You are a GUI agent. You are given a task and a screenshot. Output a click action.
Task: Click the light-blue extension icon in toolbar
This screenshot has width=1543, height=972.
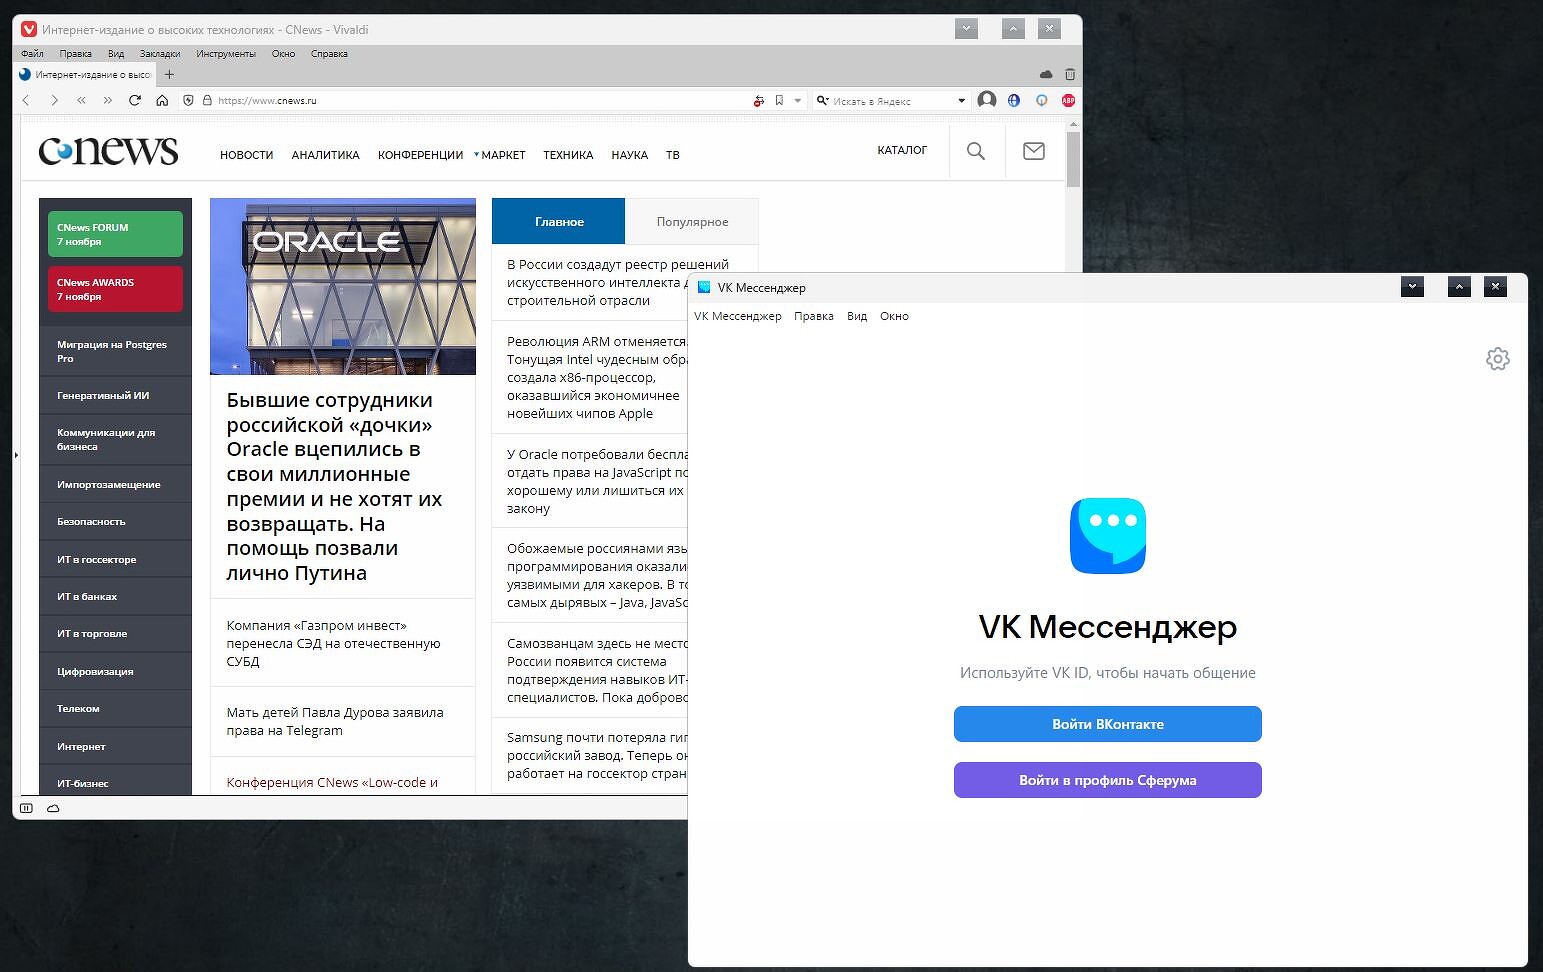[1041, 100]
